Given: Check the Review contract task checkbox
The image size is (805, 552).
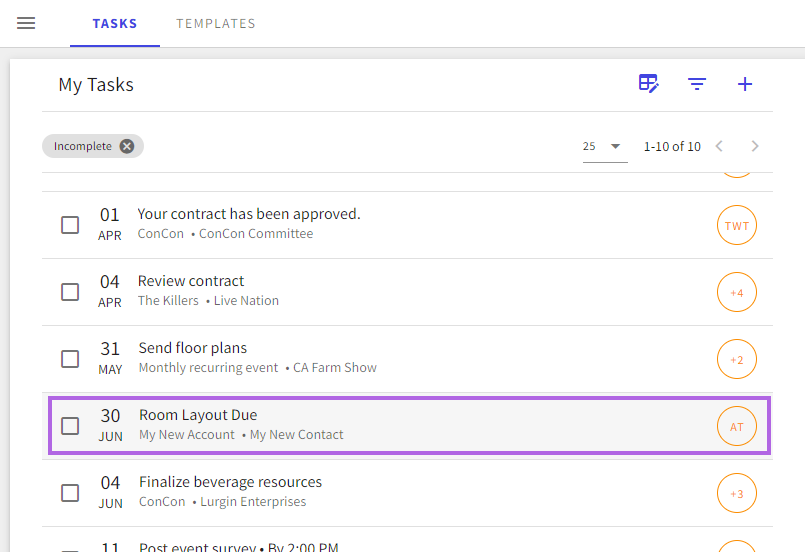Looking at the screenshot, I should (70, 292).
